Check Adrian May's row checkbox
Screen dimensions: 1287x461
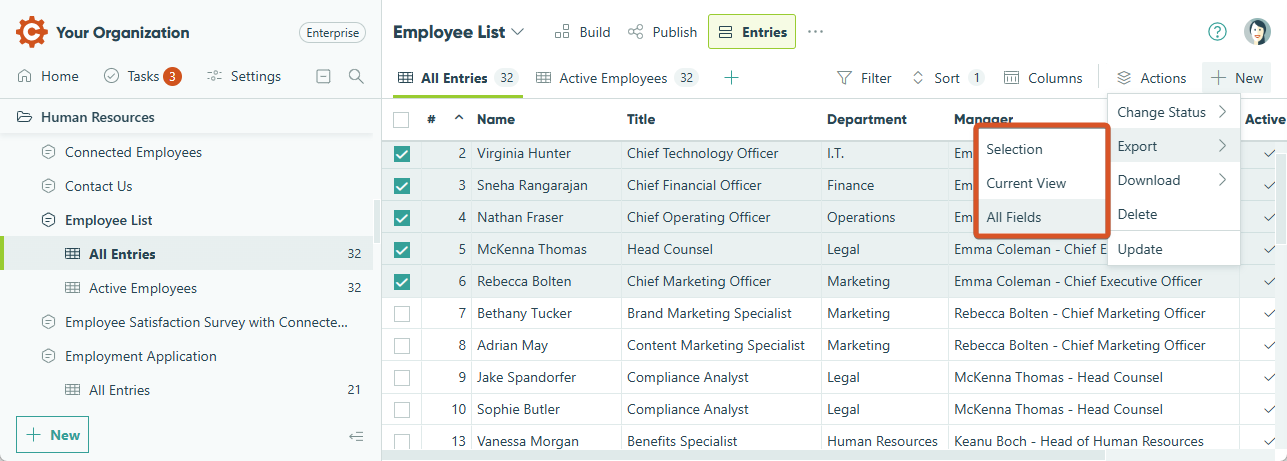coord(401,346)
